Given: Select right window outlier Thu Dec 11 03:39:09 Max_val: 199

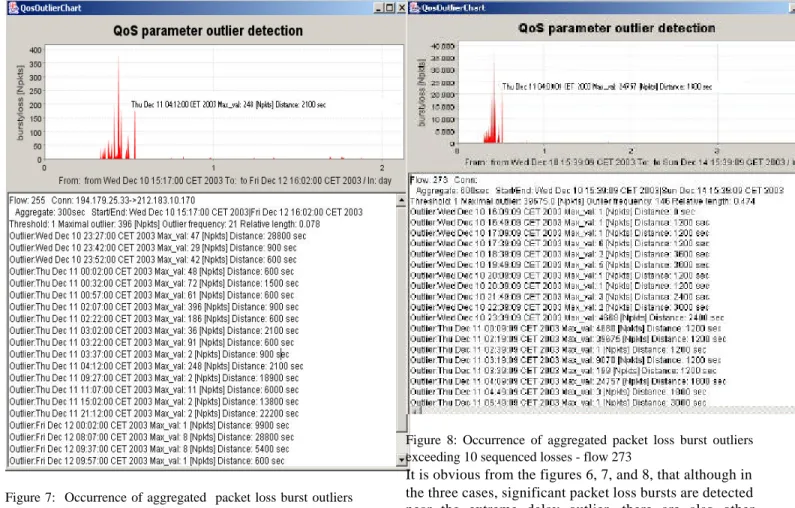Looking at the screenshot, I should tap(563, 371).
